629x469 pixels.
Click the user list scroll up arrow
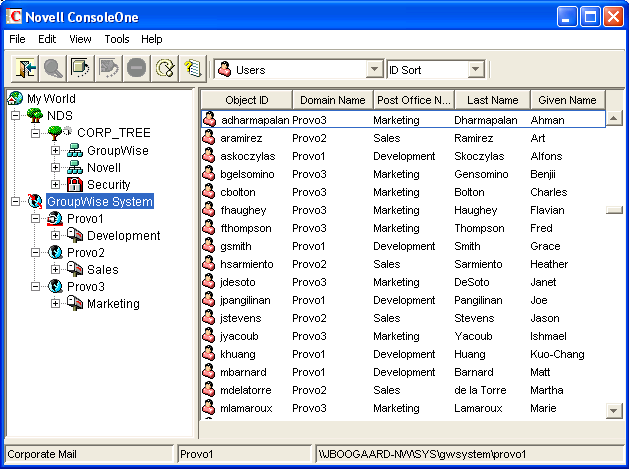614,118
